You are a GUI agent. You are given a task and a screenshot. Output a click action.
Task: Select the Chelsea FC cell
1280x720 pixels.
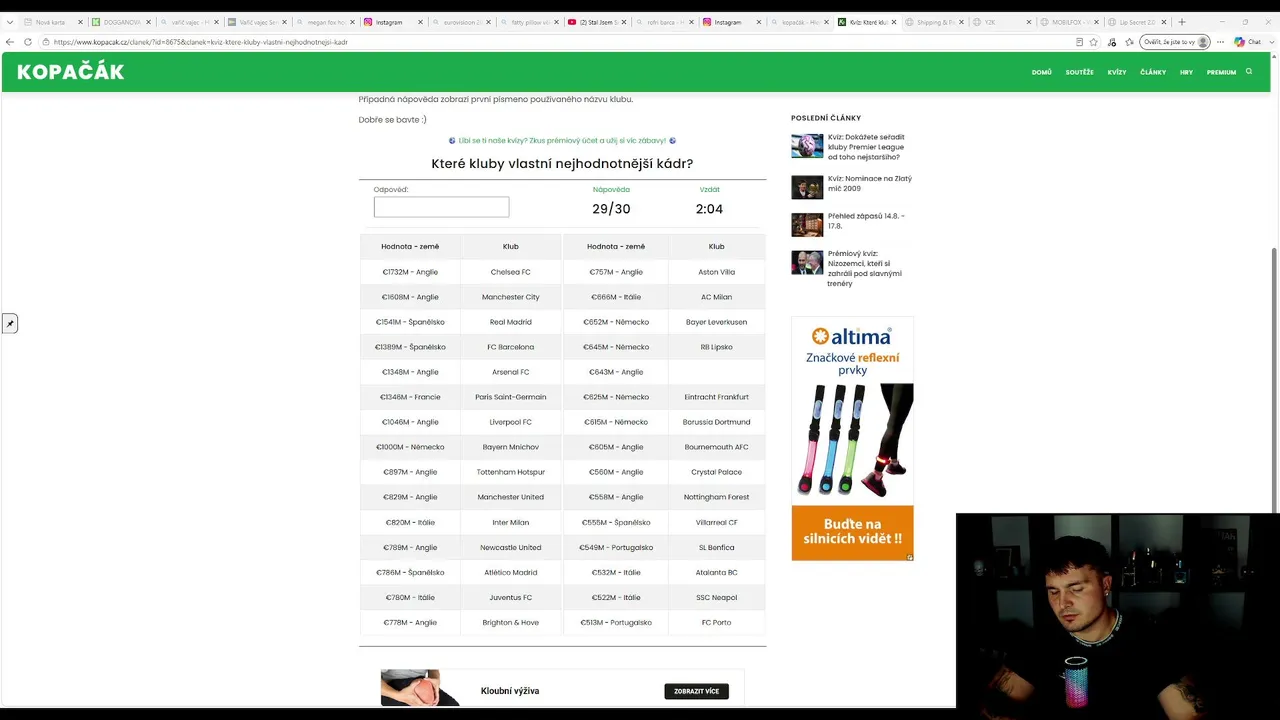511,272
